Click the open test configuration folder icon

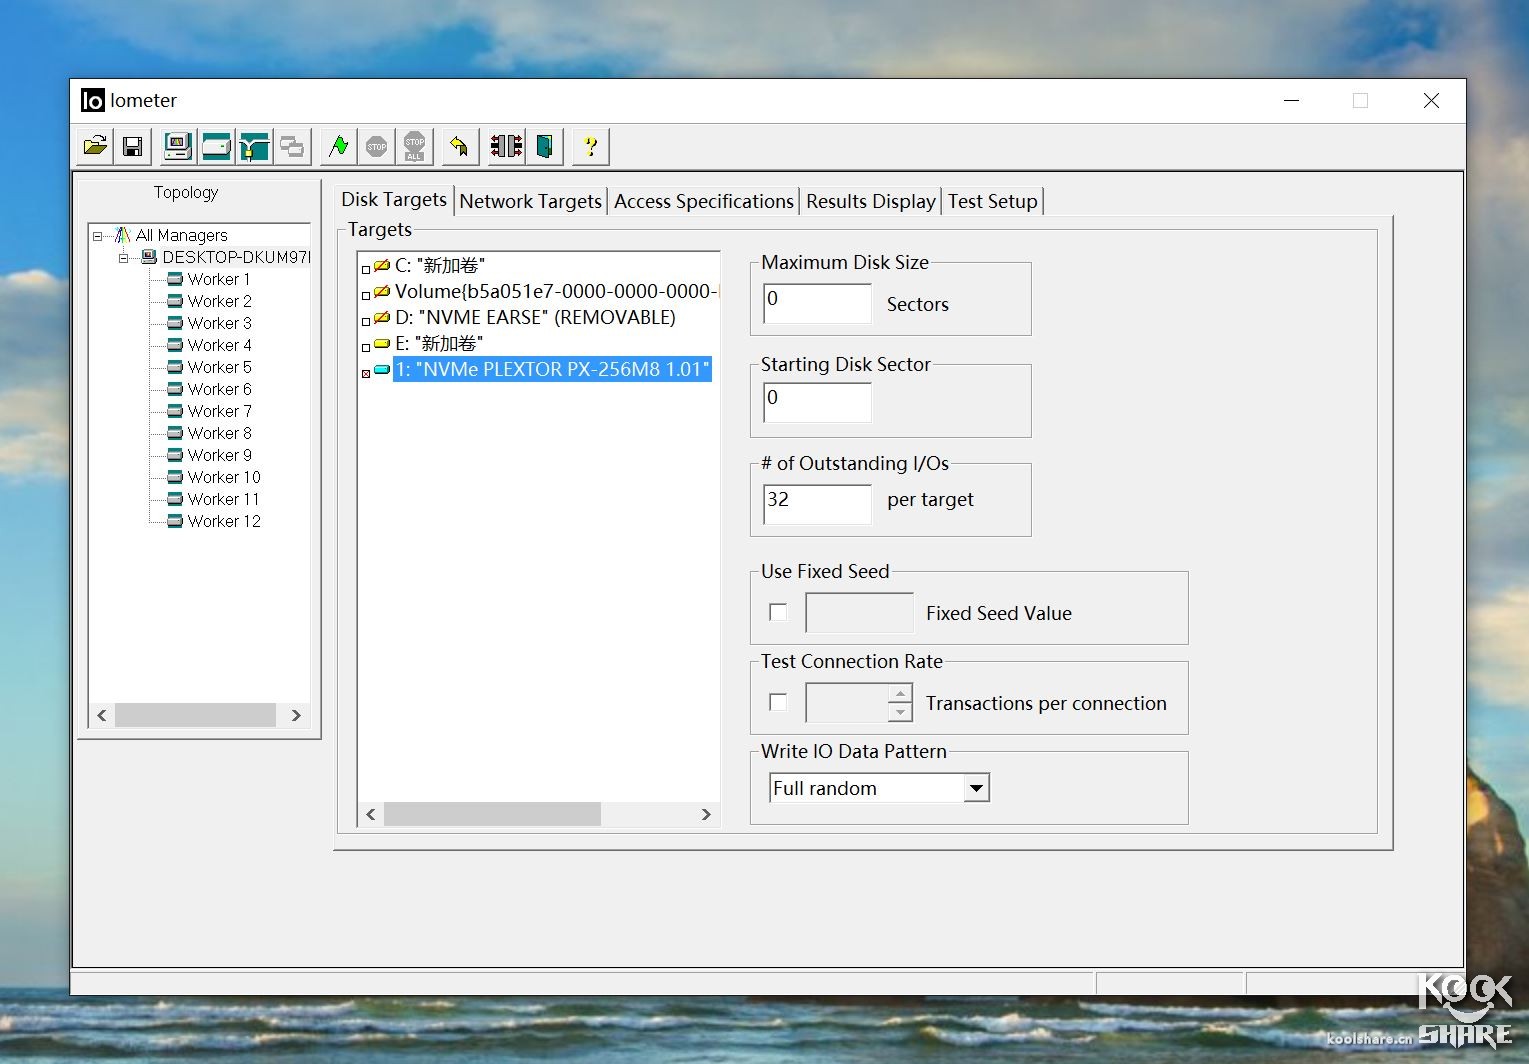click(x=95, y=147)
